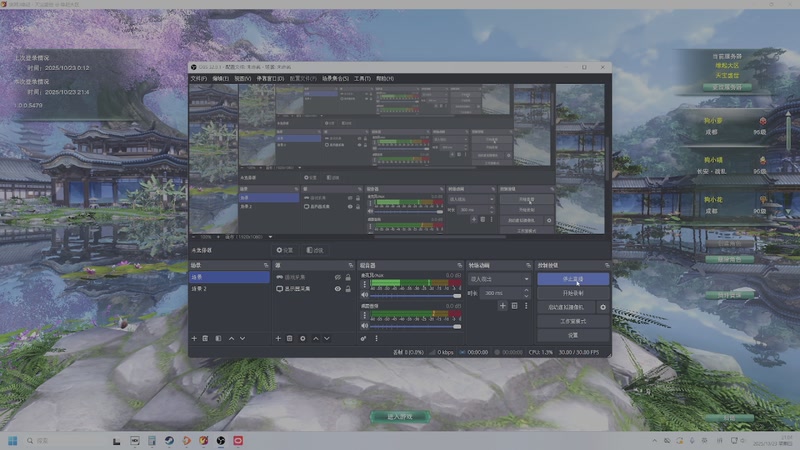Open the Scene Collection menu in OBS
Image resolution: width=800 pixels, height=450 pixels.
pyautogui.click(x=335, y=79)
